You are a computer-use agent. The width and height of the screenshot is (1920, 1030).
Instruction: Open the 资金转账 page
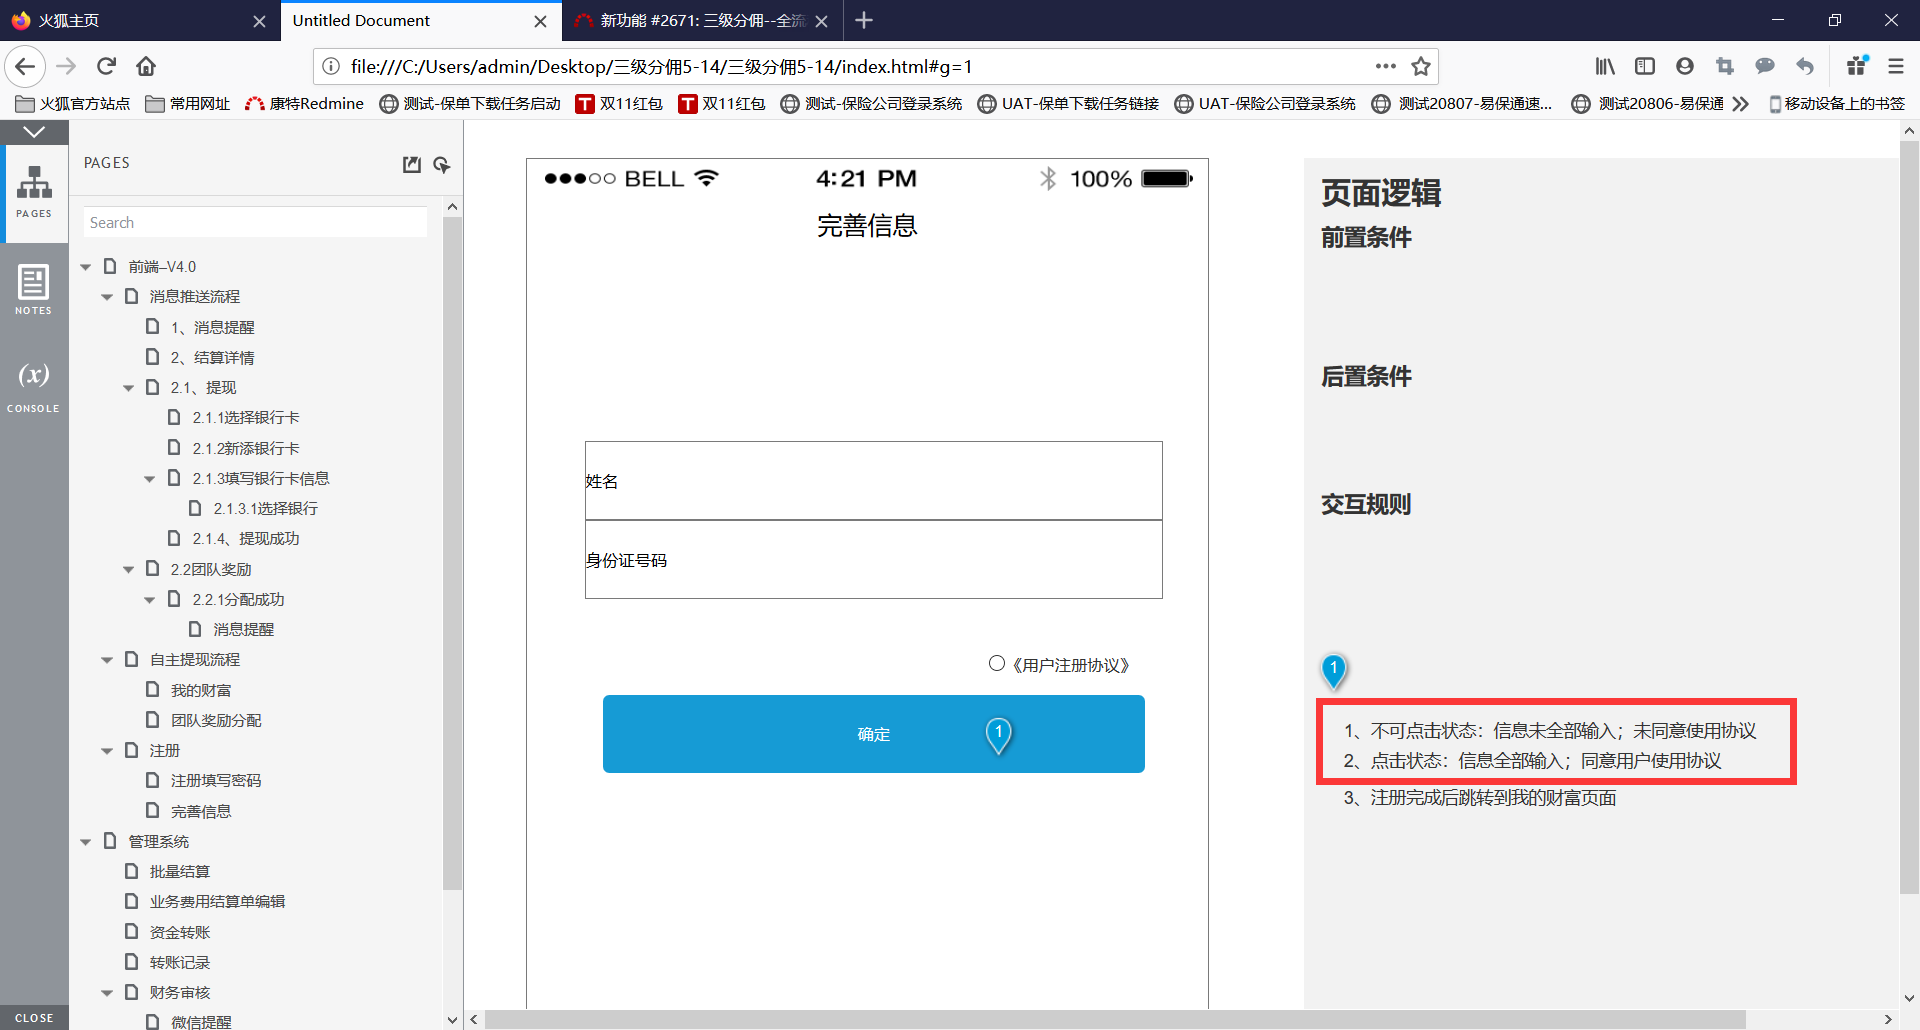180,933
